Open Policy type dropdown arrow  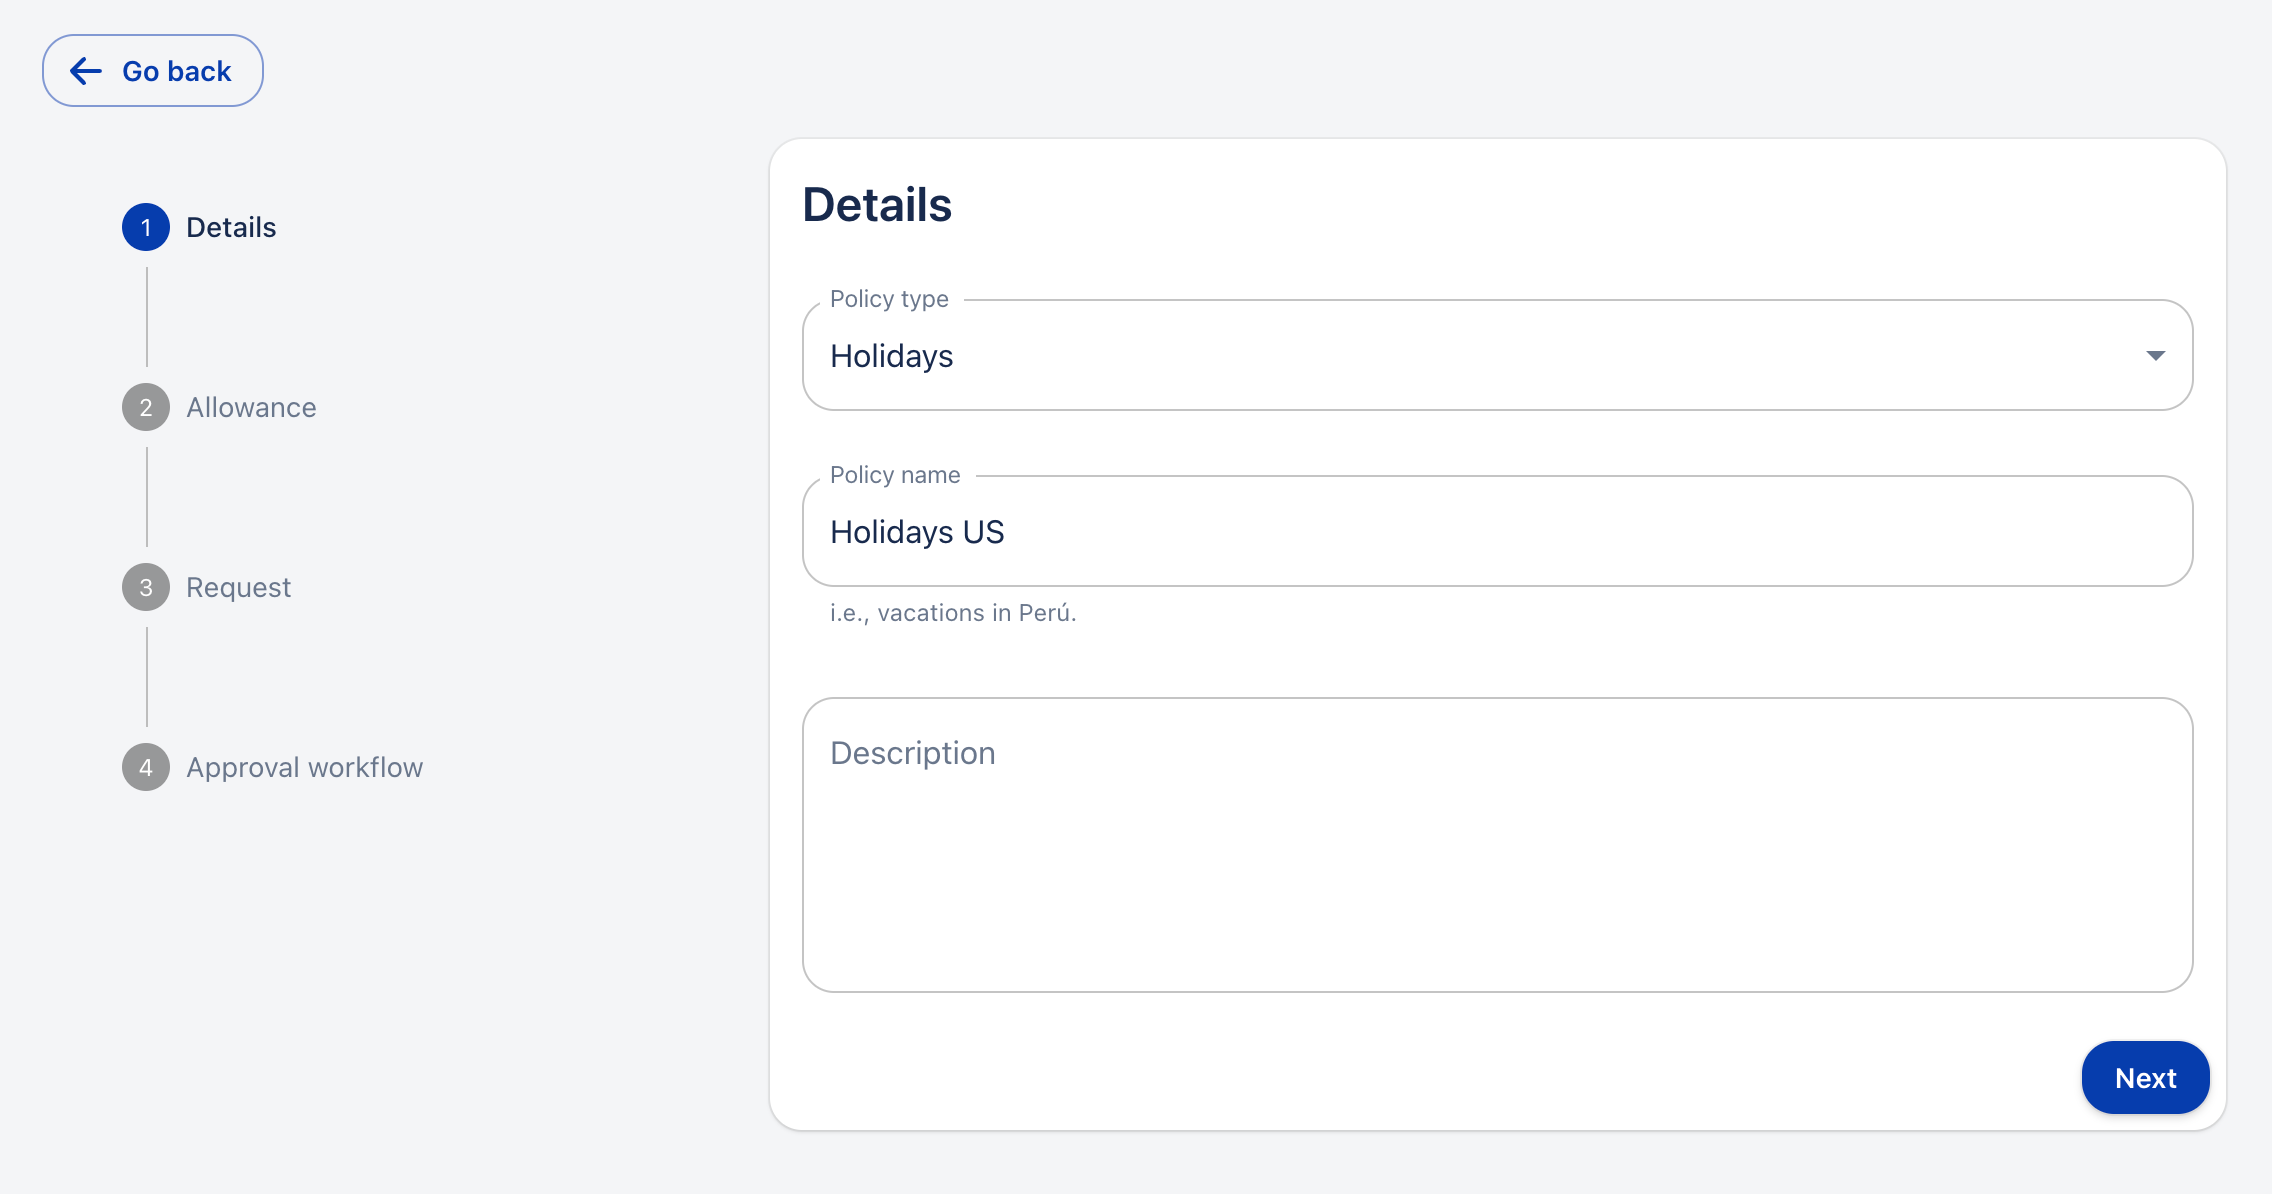[x=2155, y=356]
